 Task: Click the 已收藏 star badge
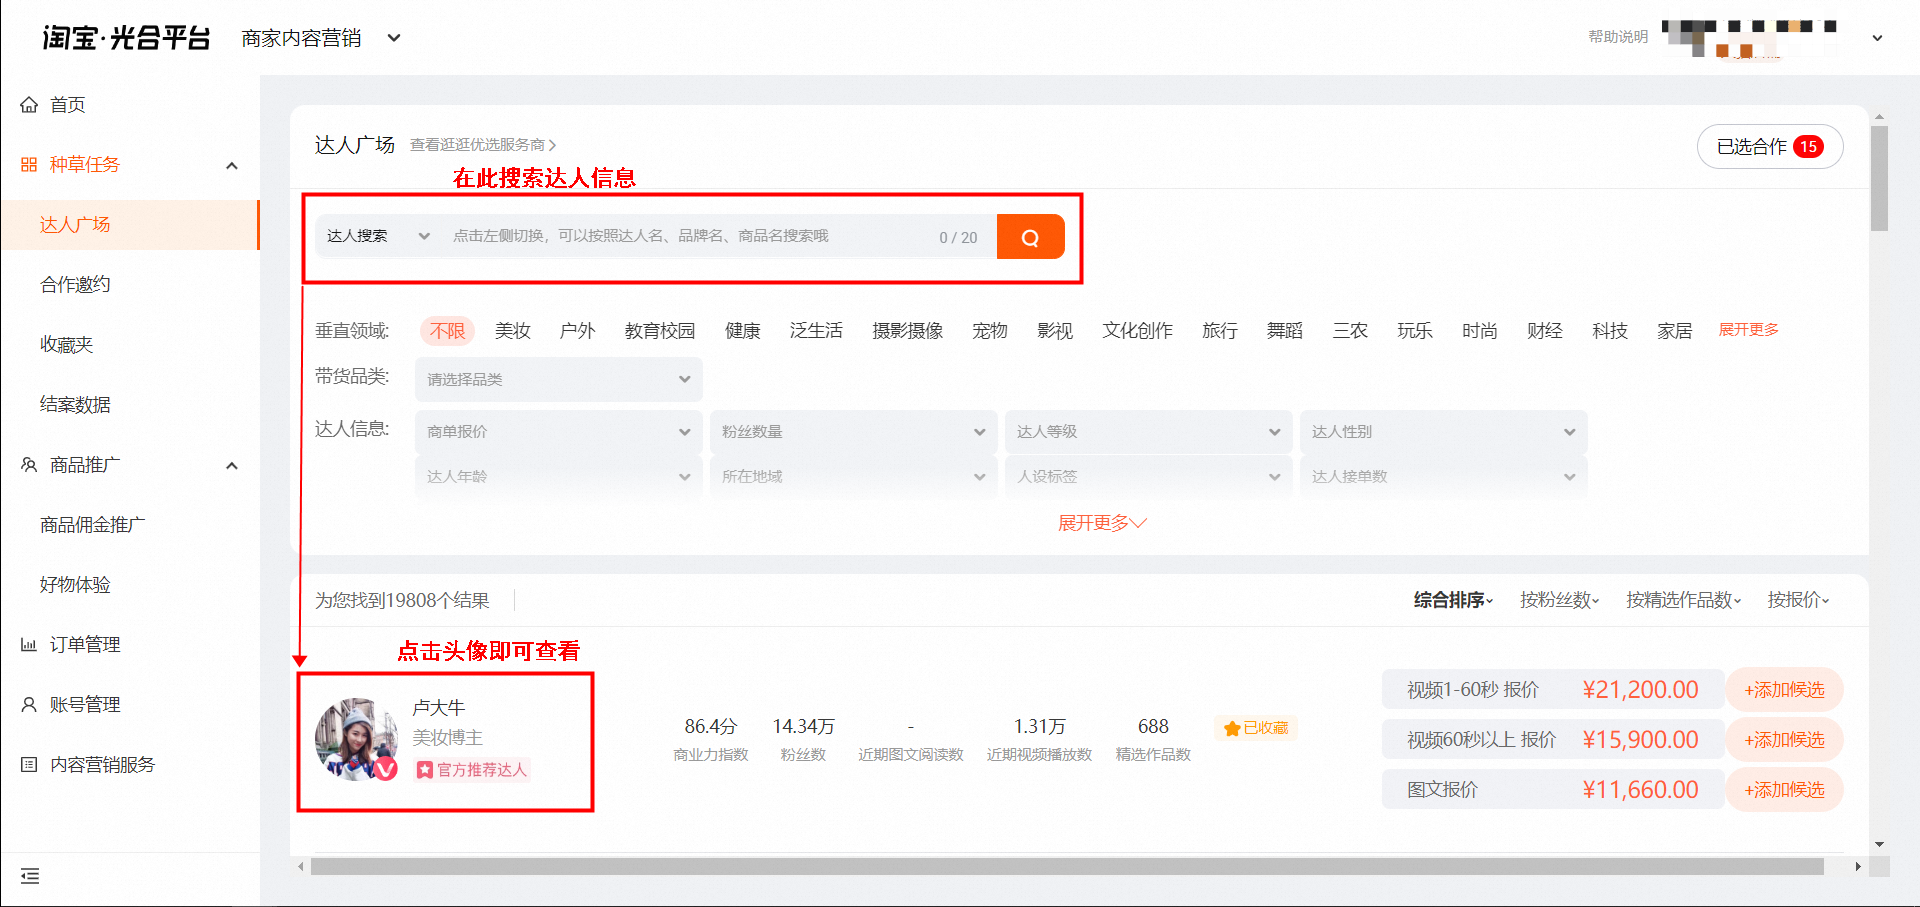1256,728
